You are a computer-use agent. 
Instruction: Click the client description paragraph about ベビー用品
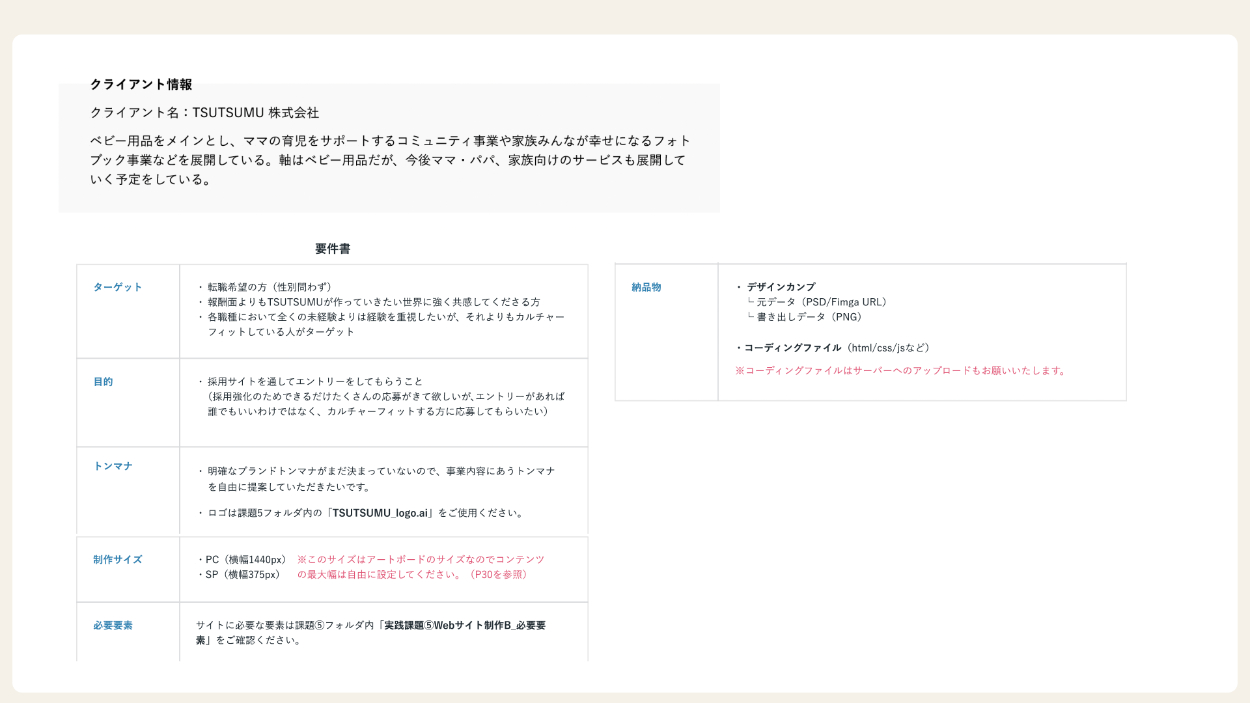pos(389,160)
